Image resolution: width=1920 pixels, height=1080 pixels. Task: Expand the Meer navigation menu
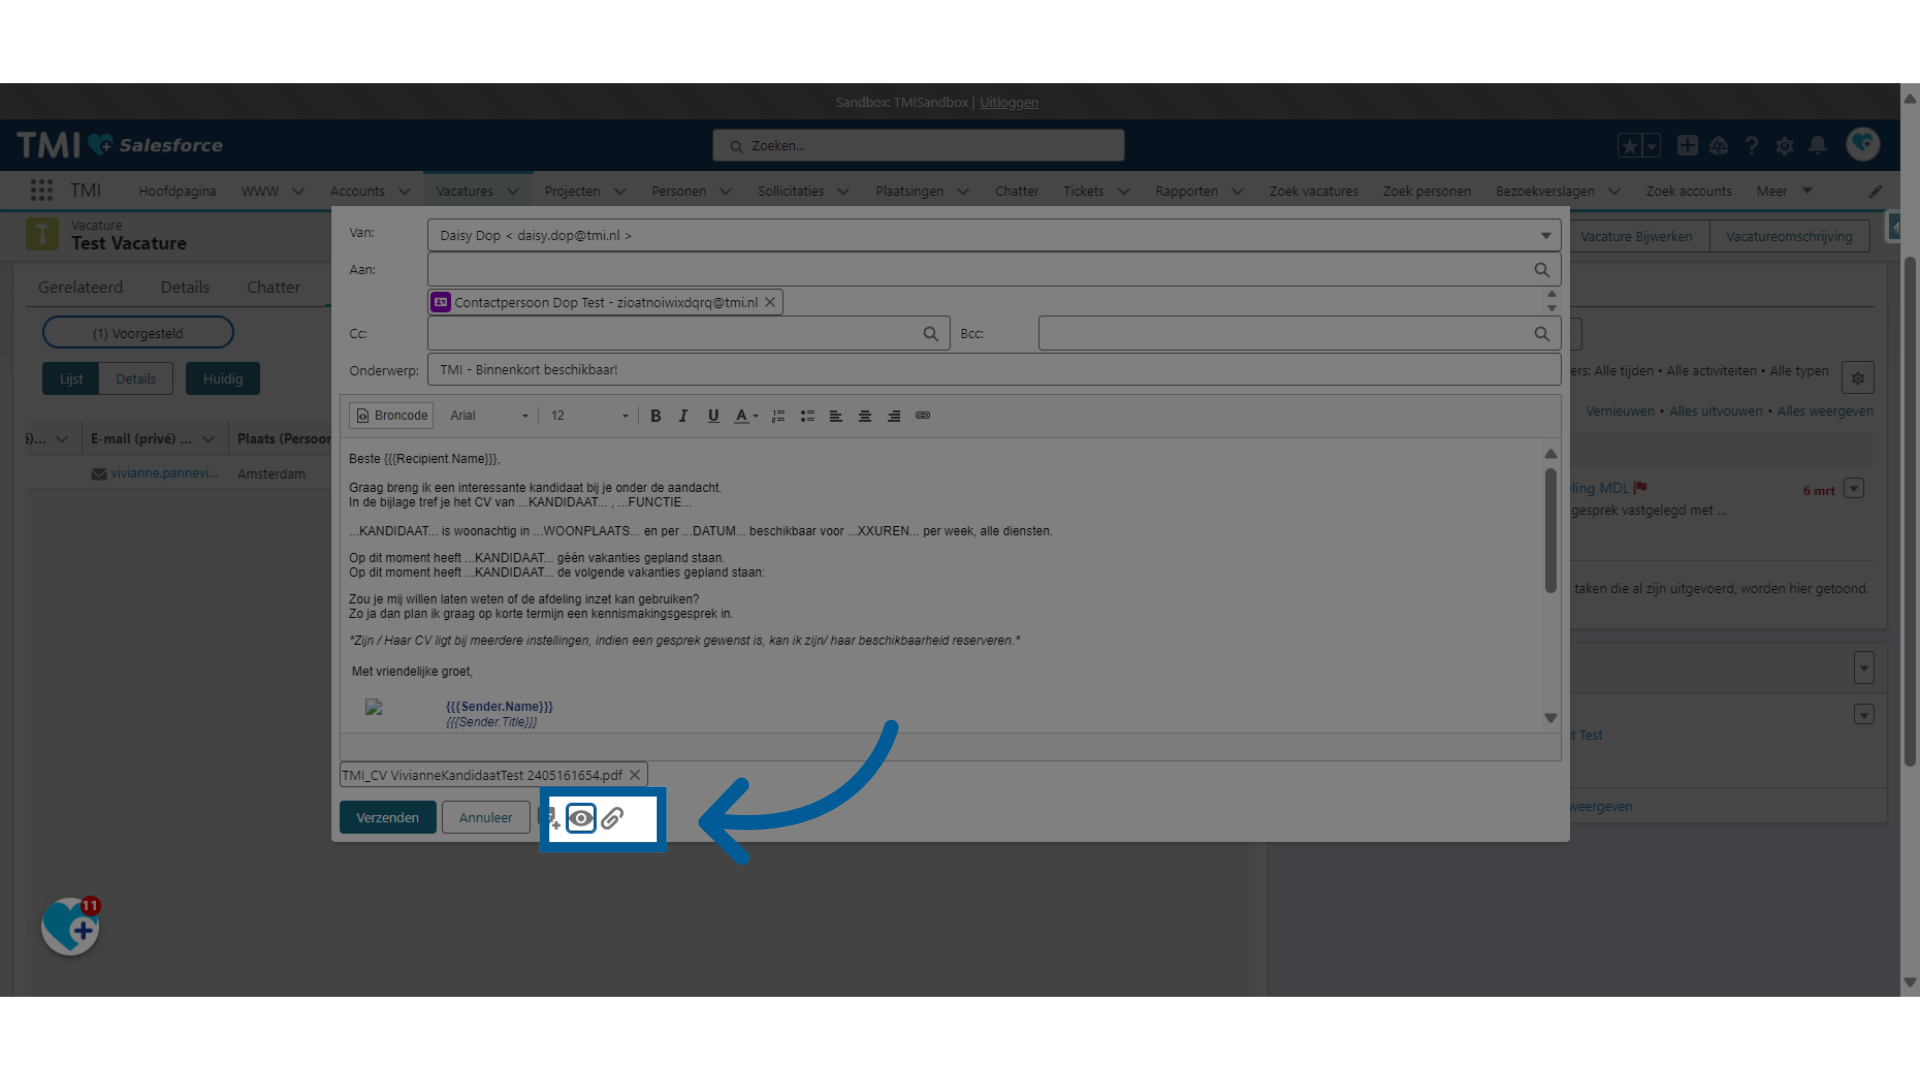(x=1784, y=191)
